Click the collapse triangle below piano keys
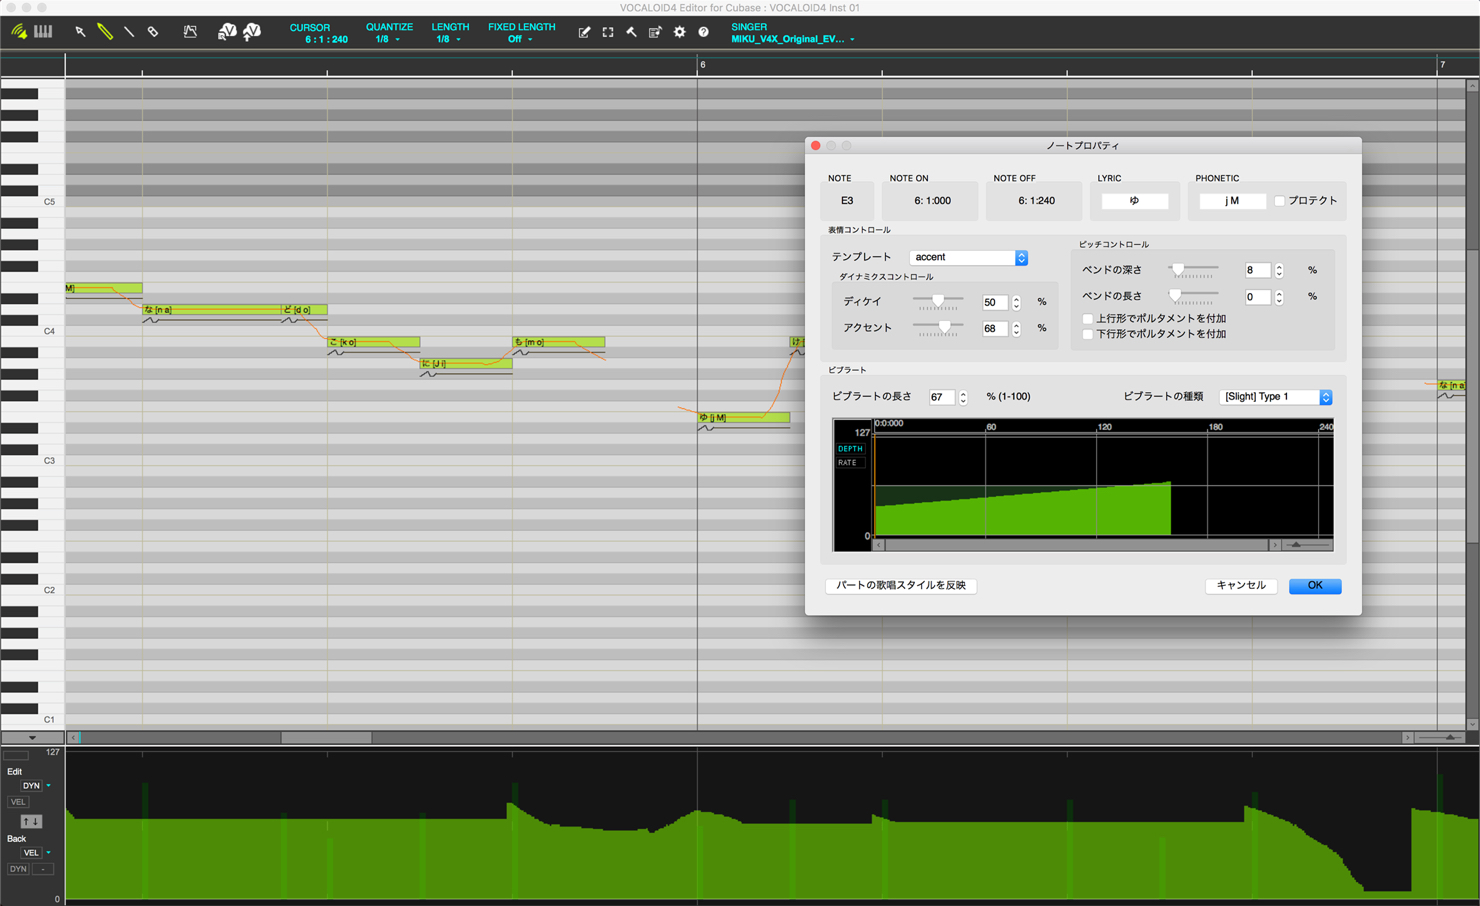Image resolution: width=1480 pixels, height=906 pixels. (32, 738)
